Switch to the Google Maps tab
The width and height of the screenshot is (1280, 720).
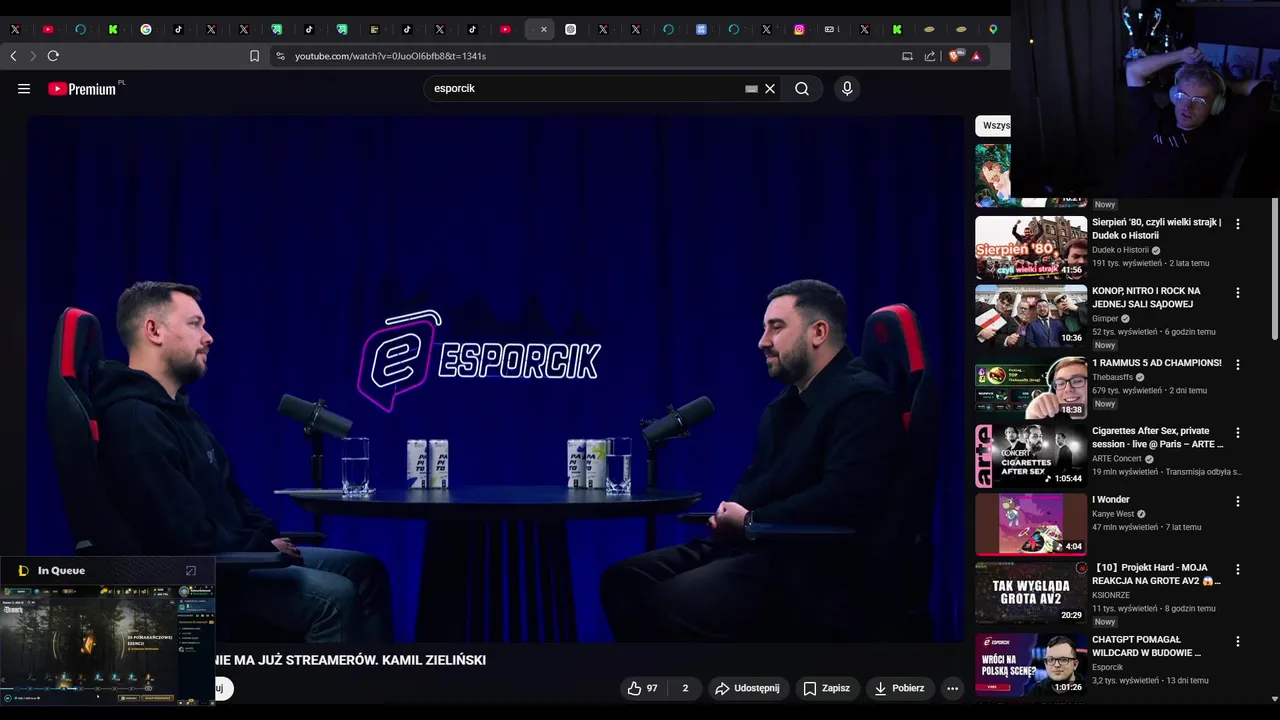pos(993,30)
